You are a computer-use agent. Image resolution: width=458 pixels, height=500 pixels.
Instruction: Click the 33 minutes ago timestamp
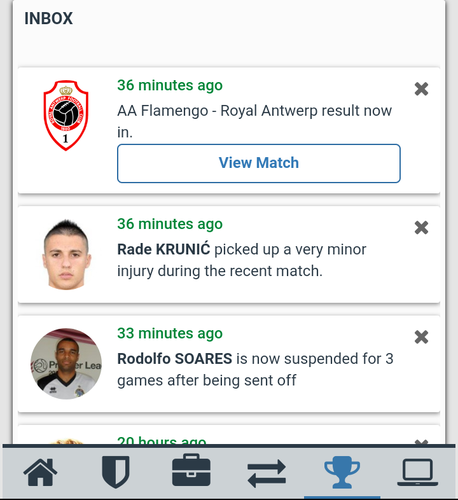(170, 333)
